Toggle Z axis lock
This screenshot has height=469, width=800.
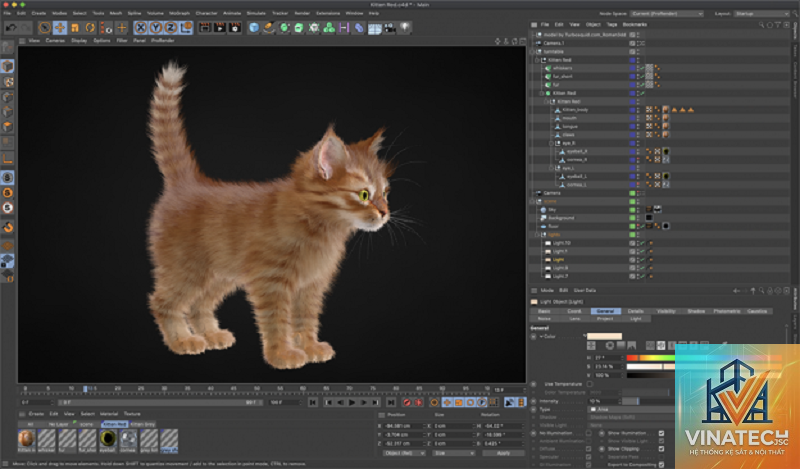pos(171,28)
